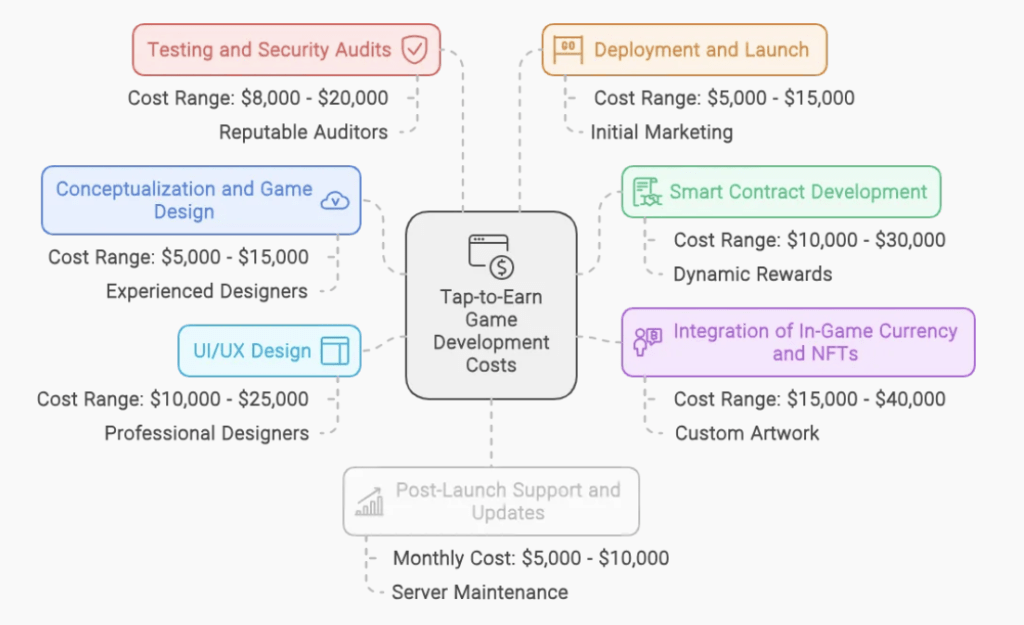Select the Custom Artwork text link
This screenshot has width=1024, height=625.
pyautogui.click(x=749, y=433)
